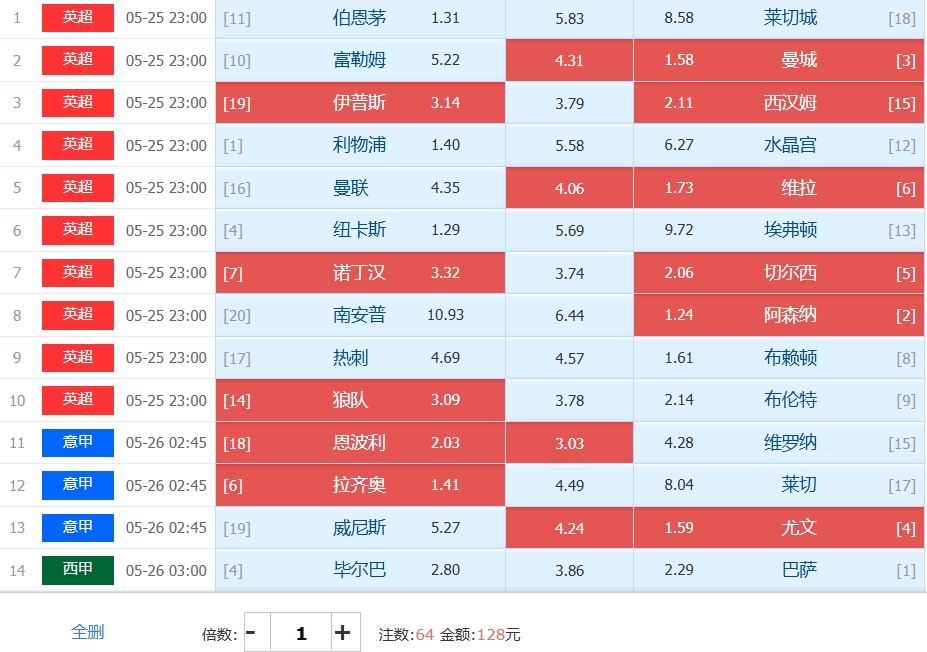The width and height of the screenshot is (927, 652).
Task: Deselect draw odds 4.31 in row 2
Action: [569, 60]
